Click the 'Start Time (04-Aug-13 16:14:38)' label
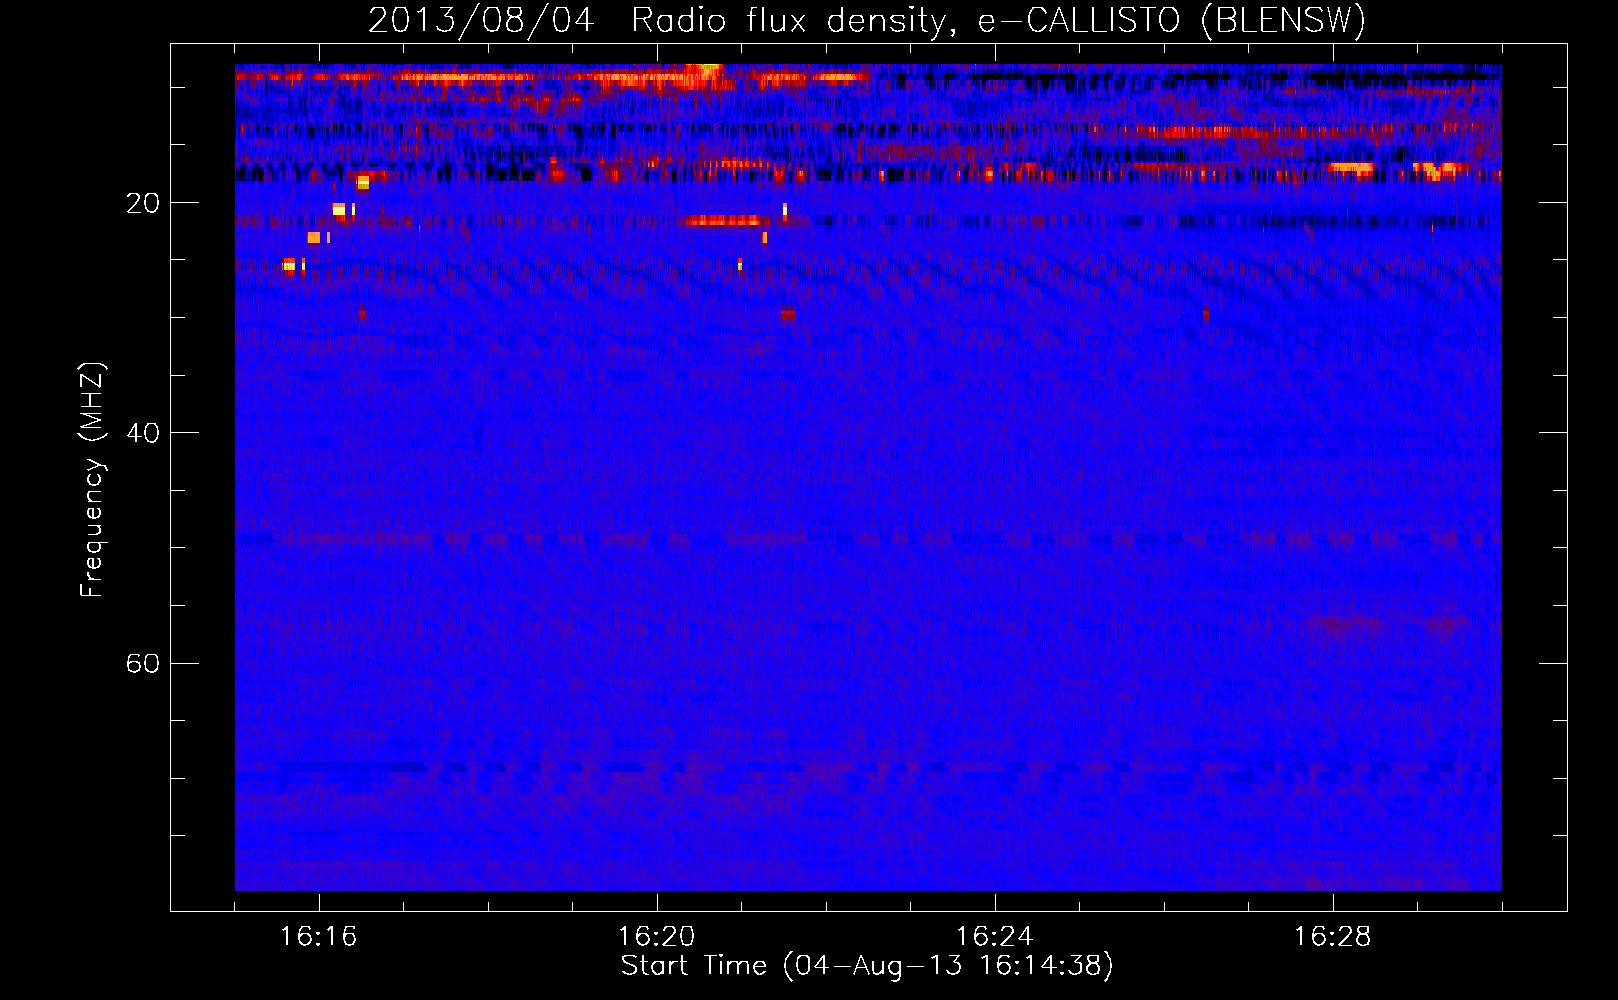The image size is (1618, 1000). point(867,966)
